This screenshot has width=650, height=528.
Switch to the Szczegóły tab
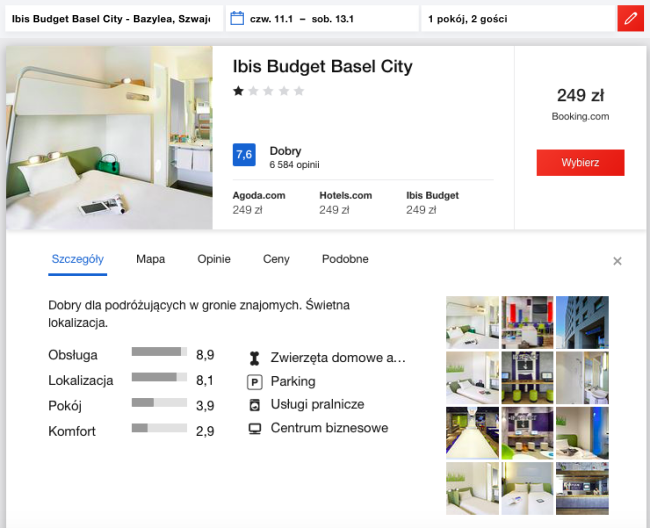[x=78, y=259]
